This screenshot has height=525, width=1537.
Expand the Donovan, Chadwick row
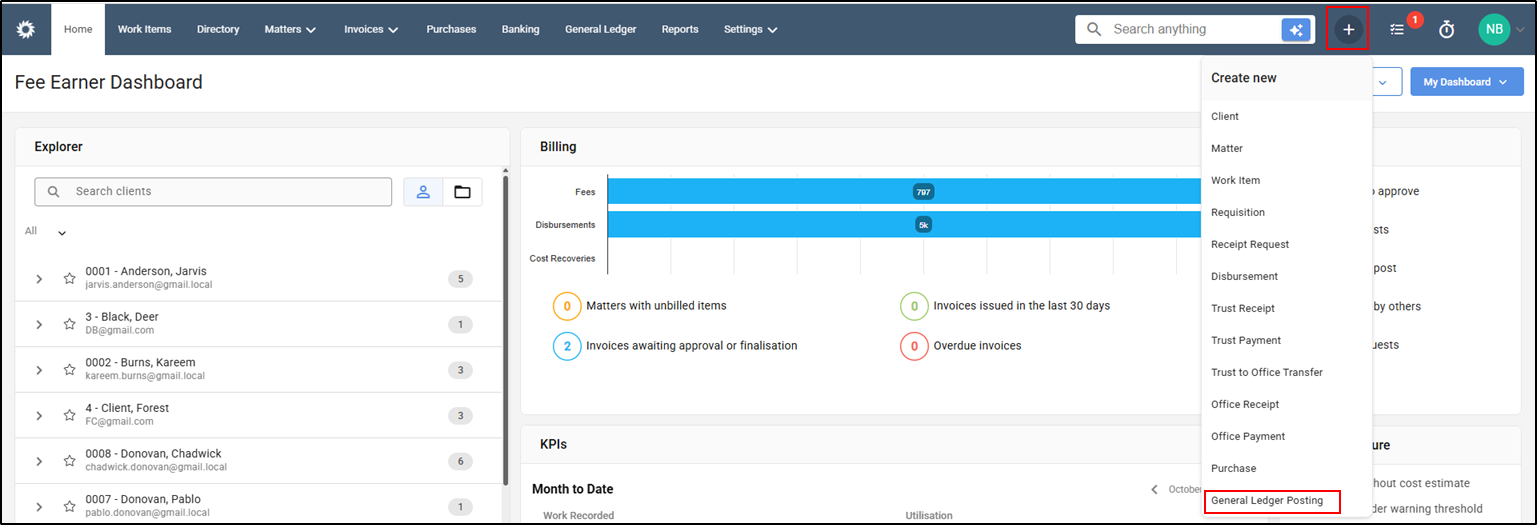[x=39, y=461]
